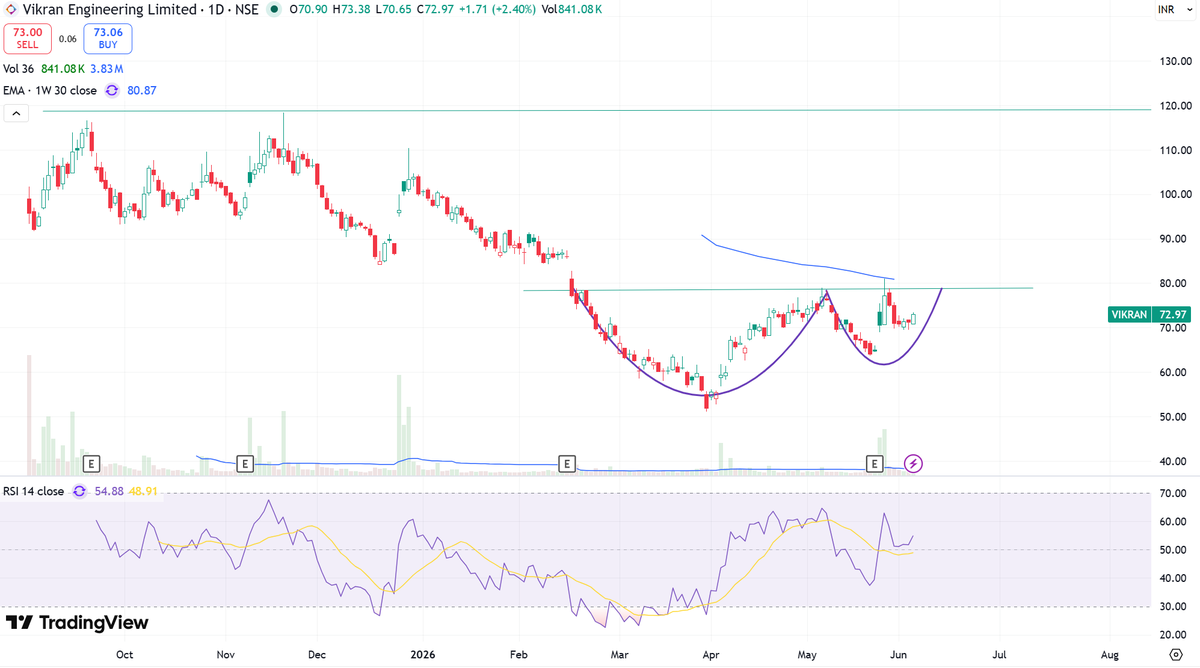Select the small purple handle curve drawing

[883, 363]
